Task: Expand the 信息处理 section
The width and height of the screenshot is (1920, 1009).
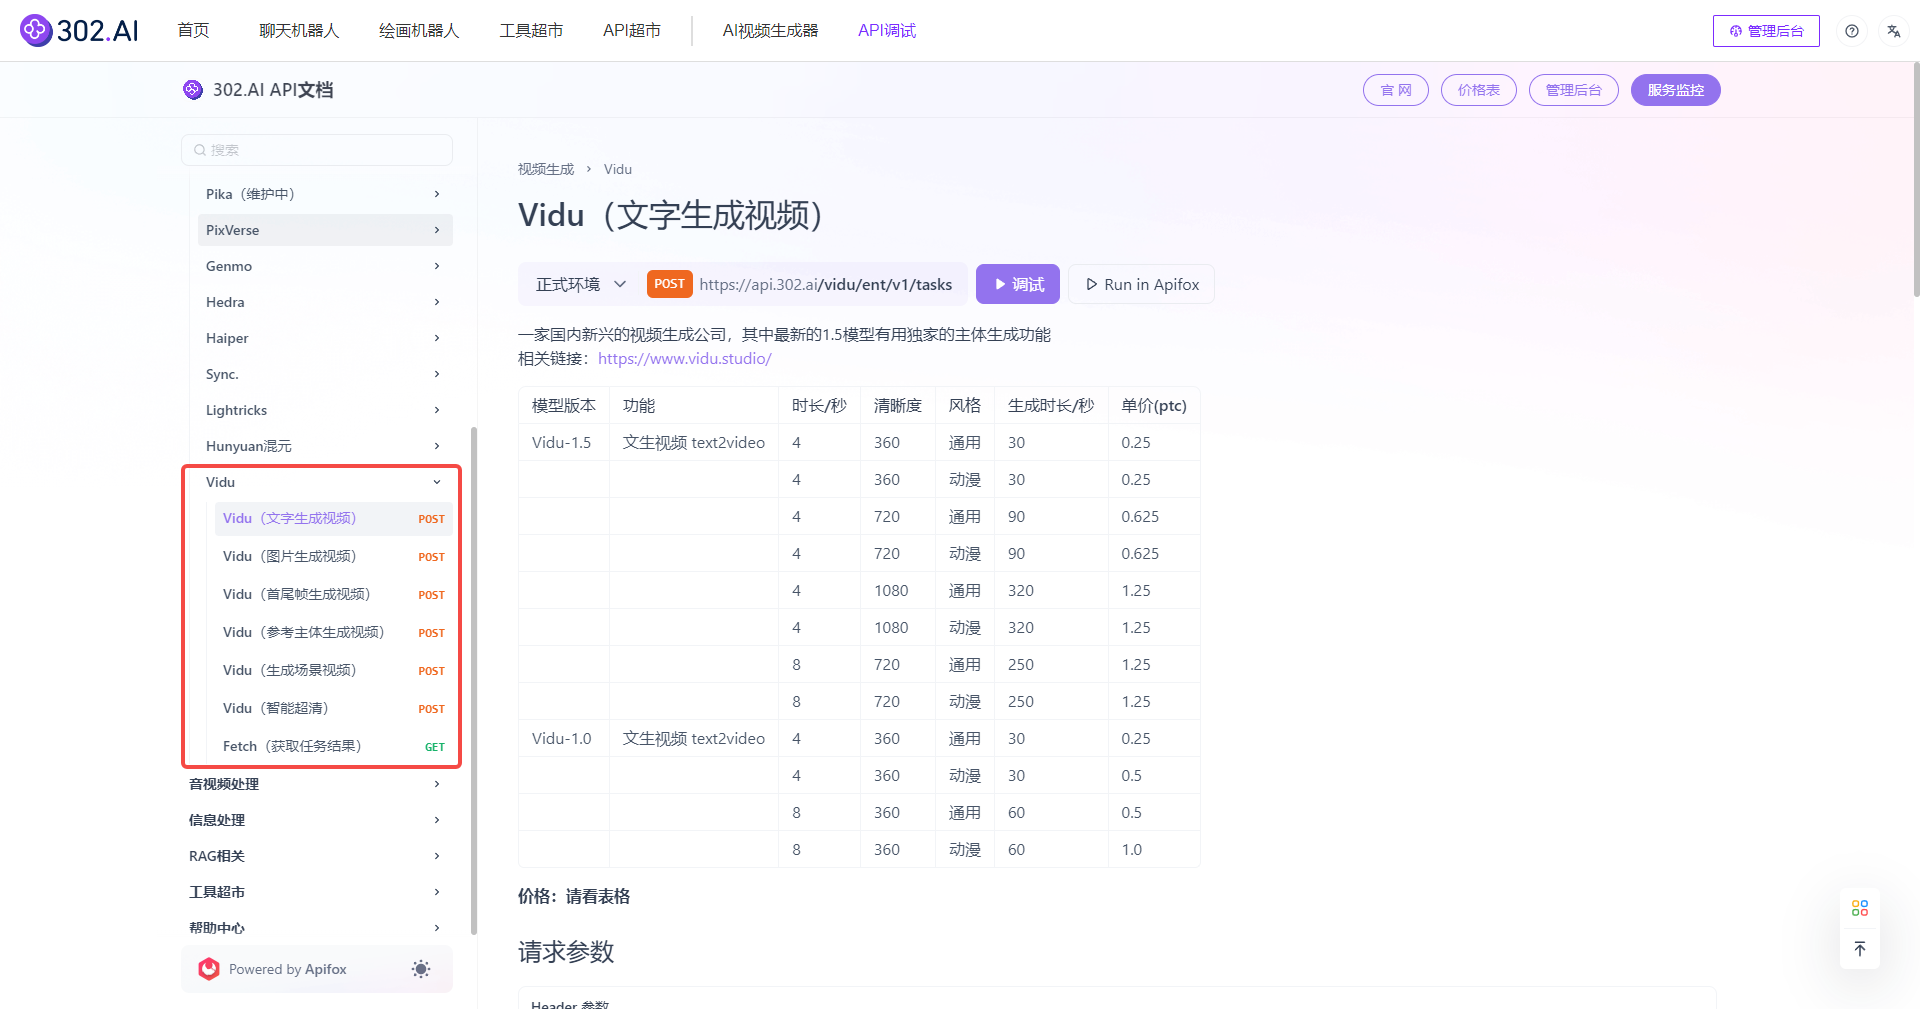Action: [317, 820]
